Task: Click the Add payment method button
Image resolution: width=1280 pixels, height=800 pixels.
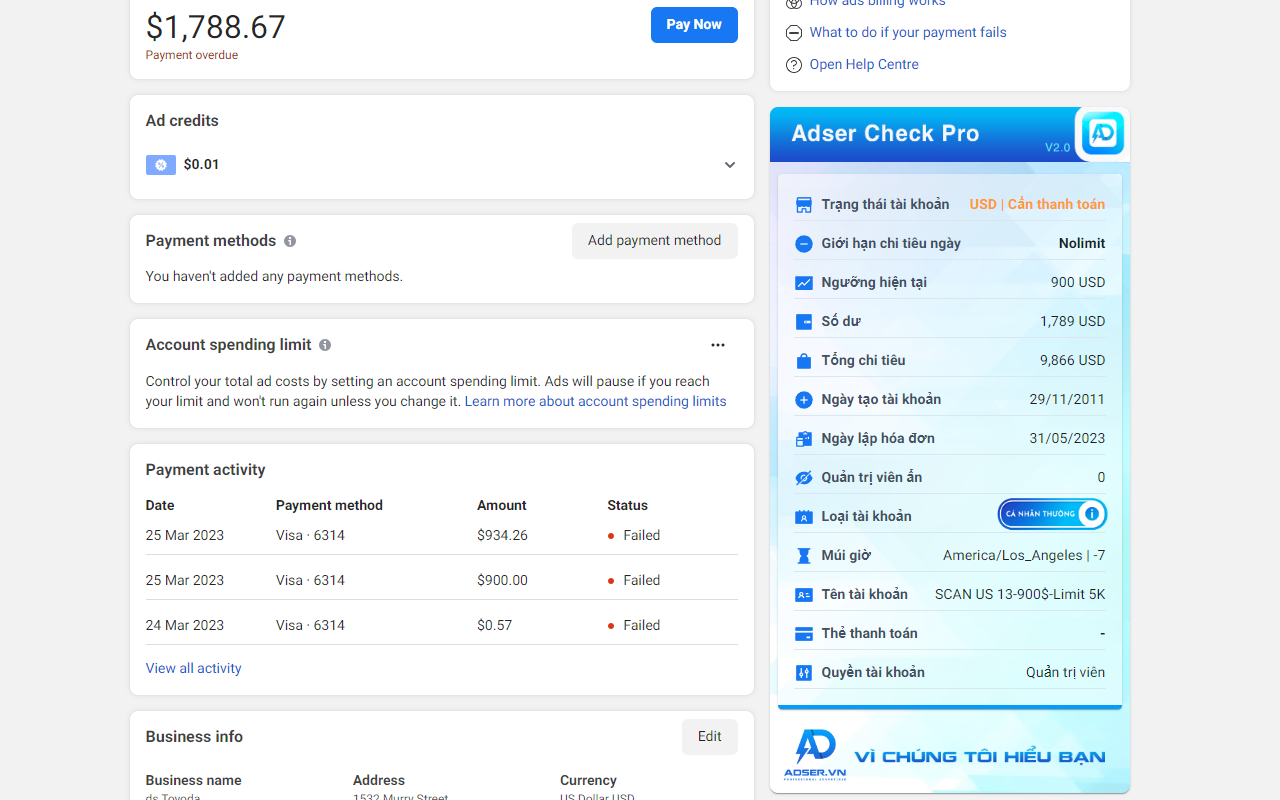Action: (x=654, y=240)
